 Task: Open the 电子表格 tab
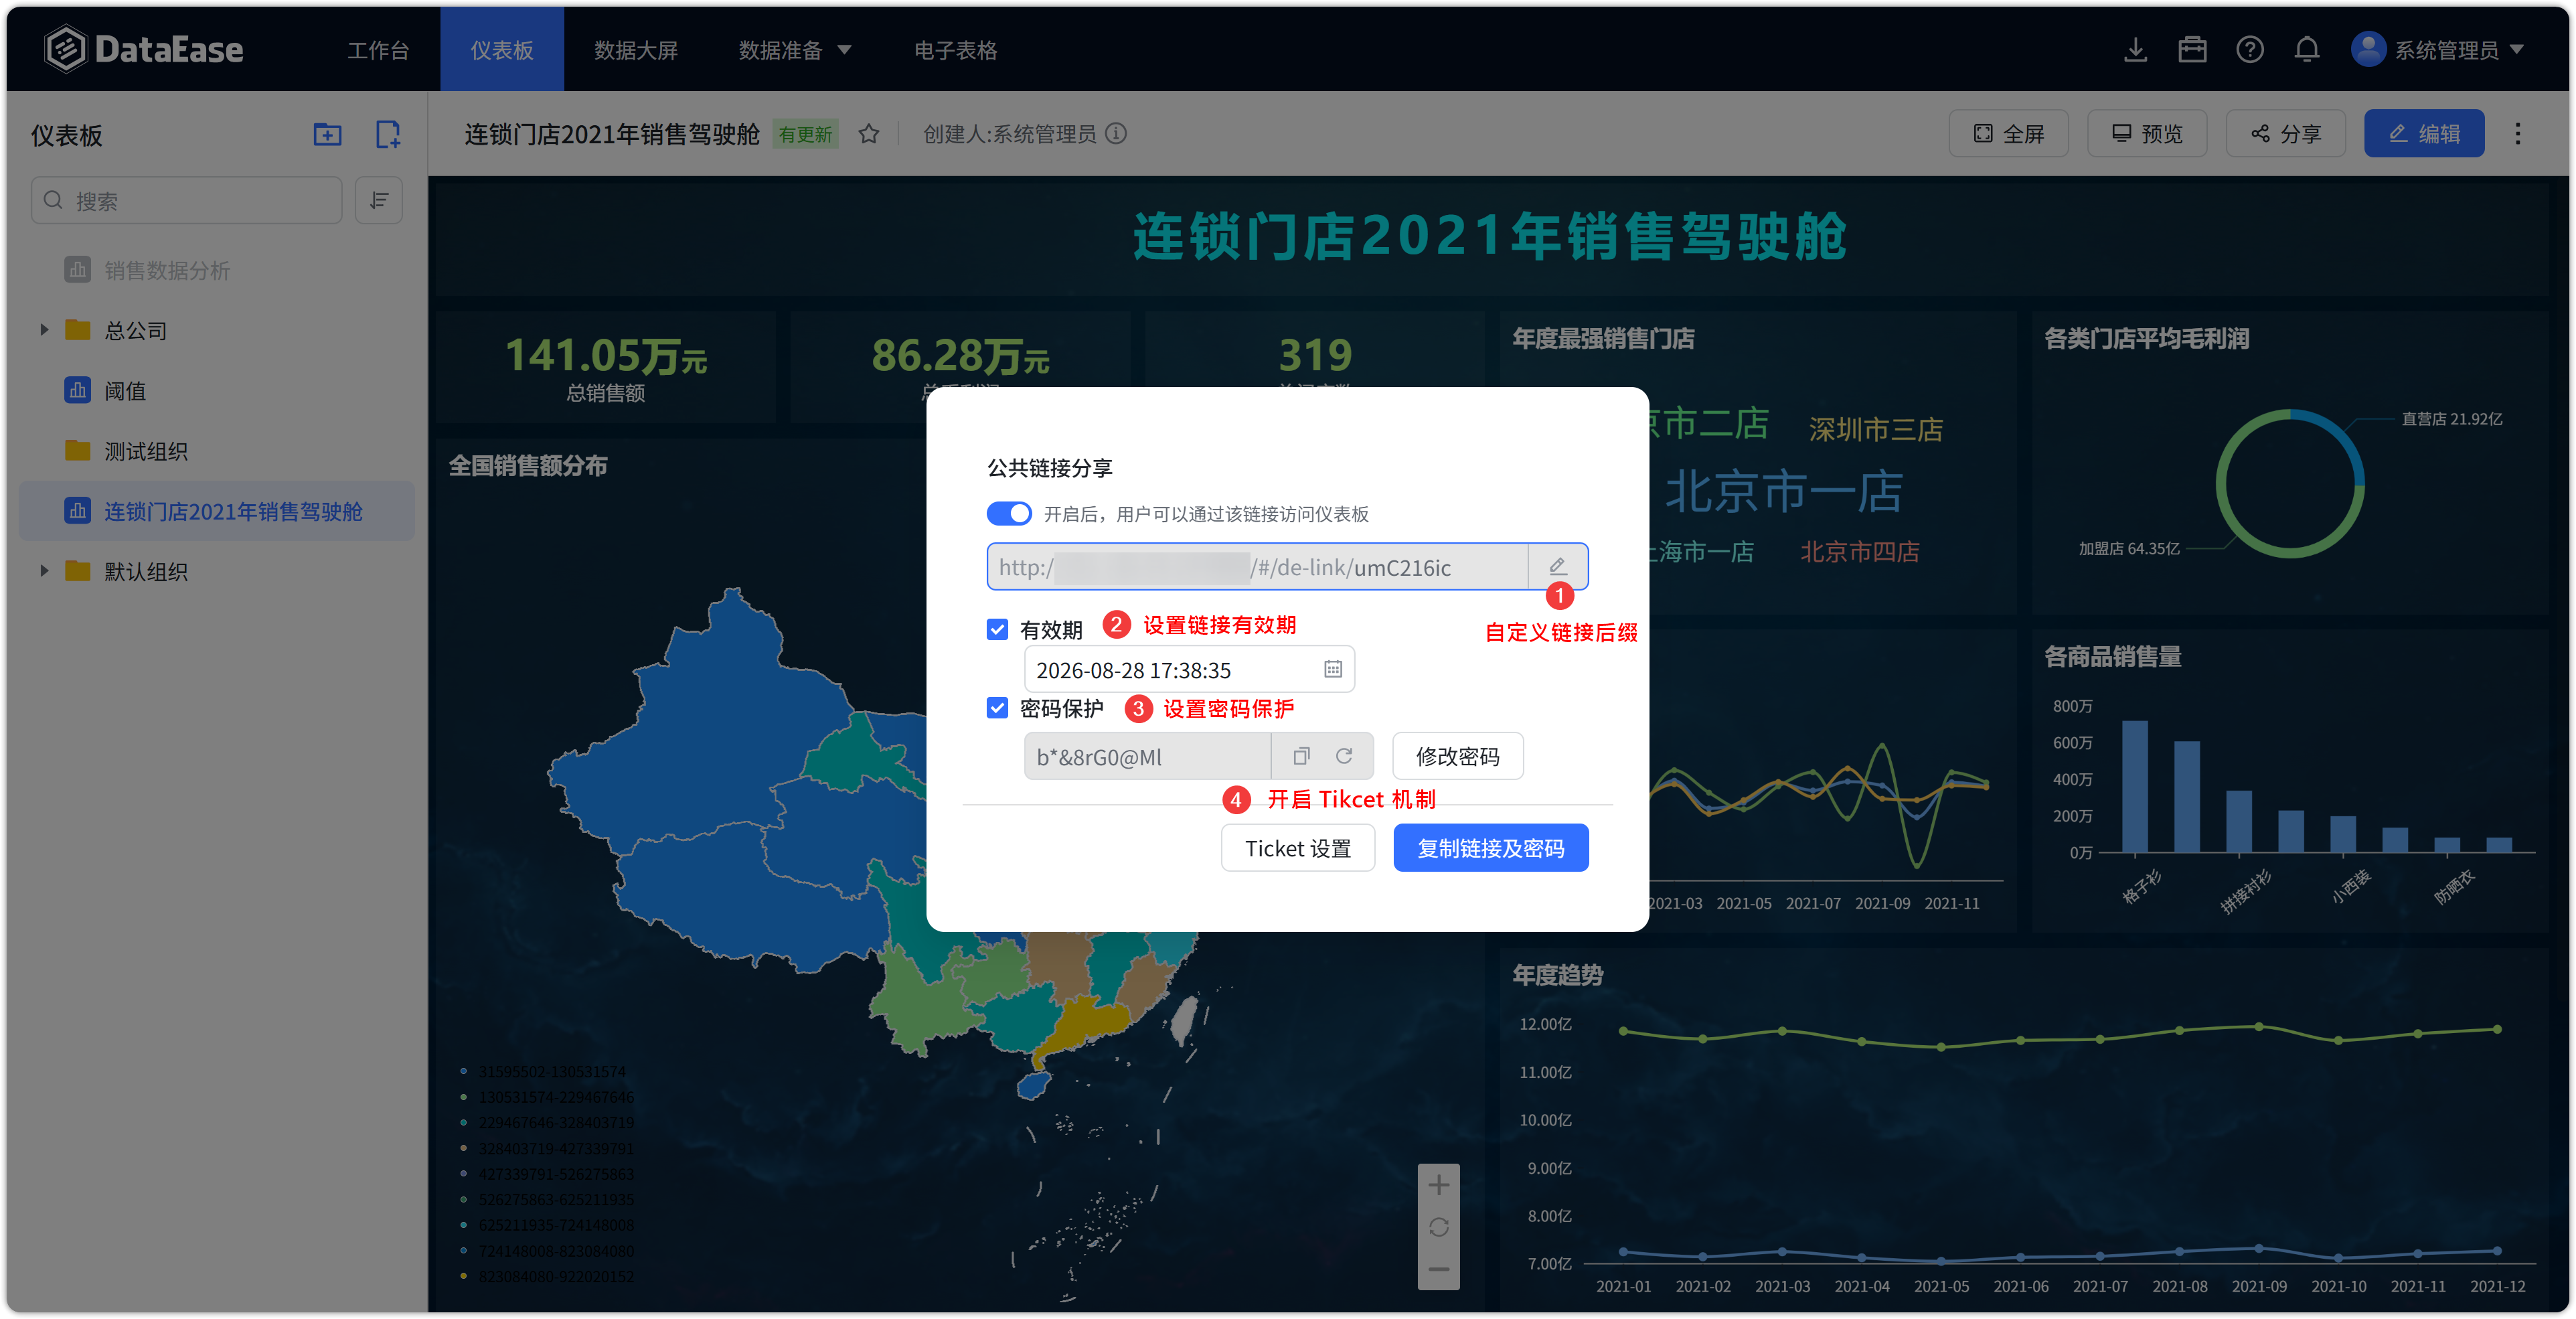coord(956,50)
